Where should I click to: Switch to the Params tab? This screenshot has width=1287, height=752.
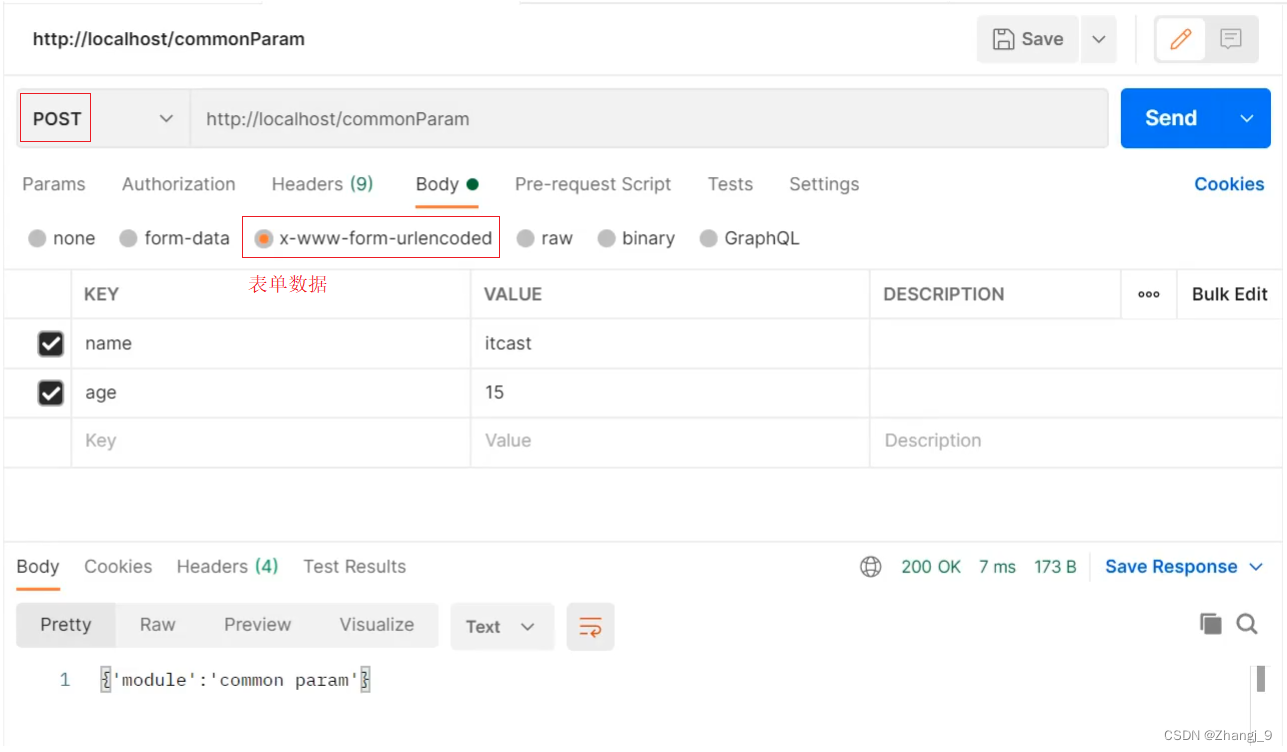(x=54, y=184)
